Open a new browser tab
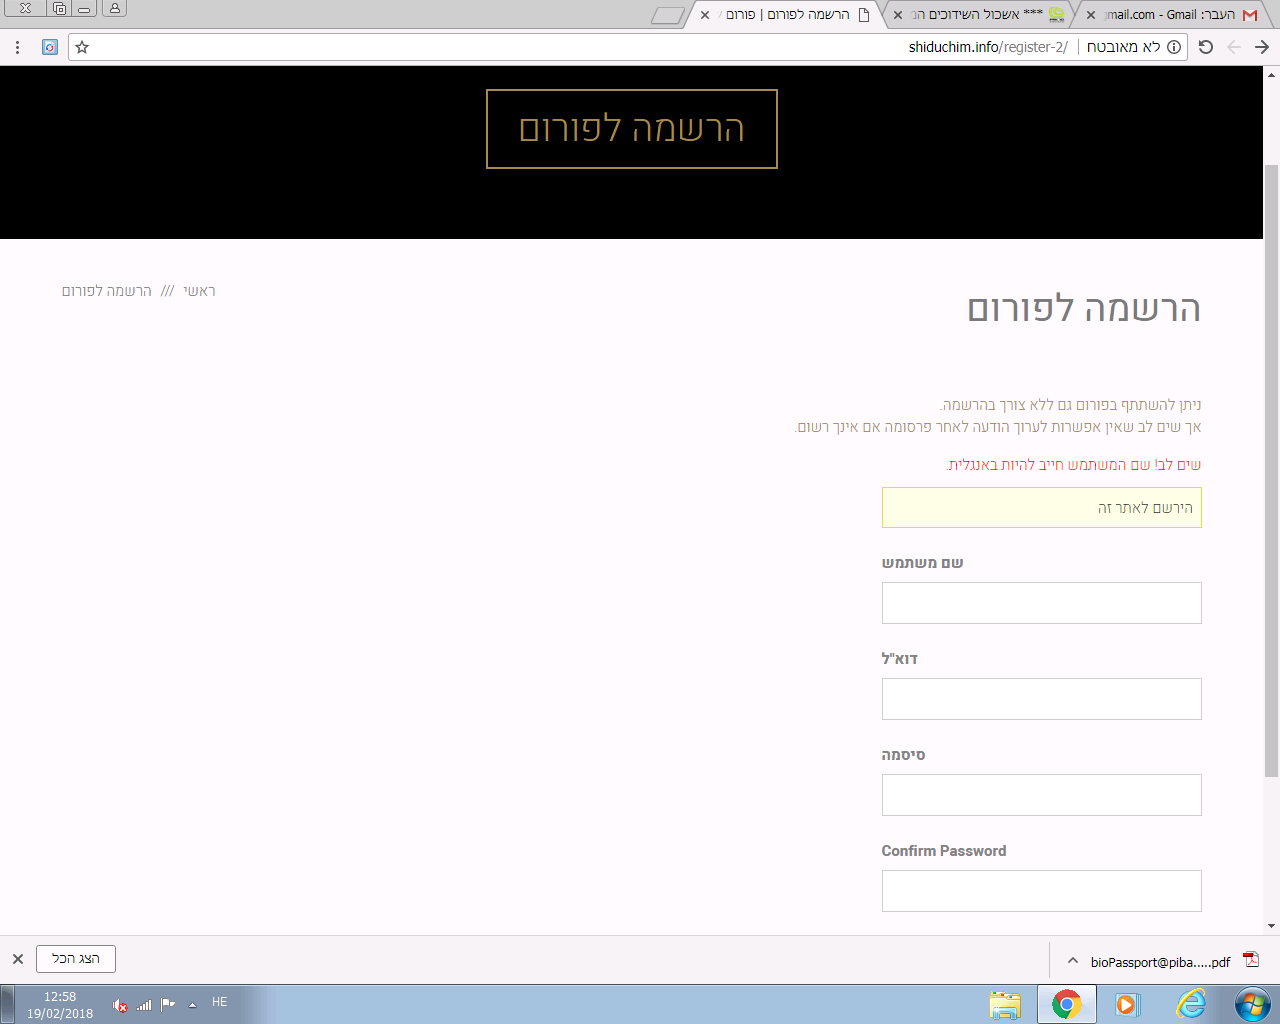1280x1024 pixels. 667,15
